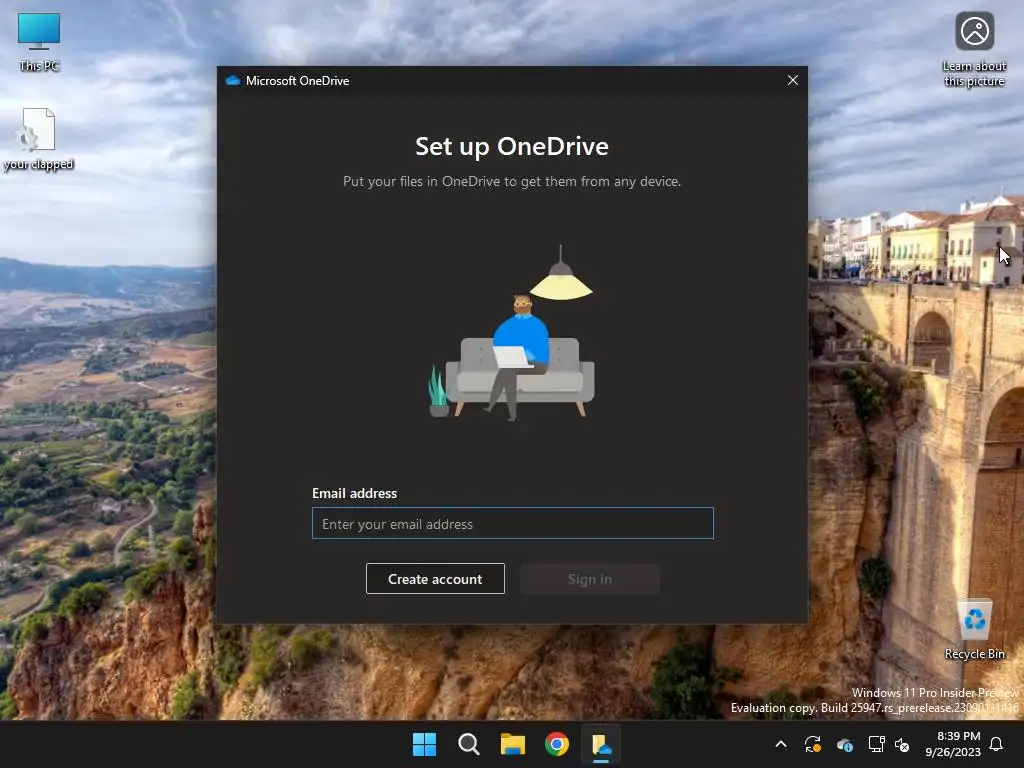Click the OneDrive cloud tray icon
Viewport: 1024px width, 768px height.
click(x=844, y=744)
